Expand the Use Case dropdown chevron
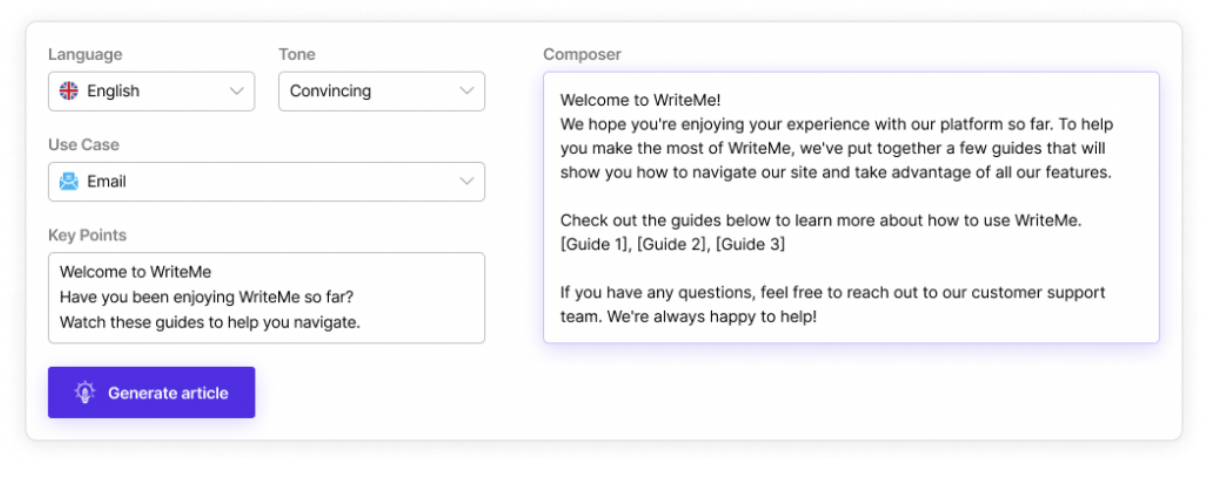The image size is (1228, 484). click(467, 182)
